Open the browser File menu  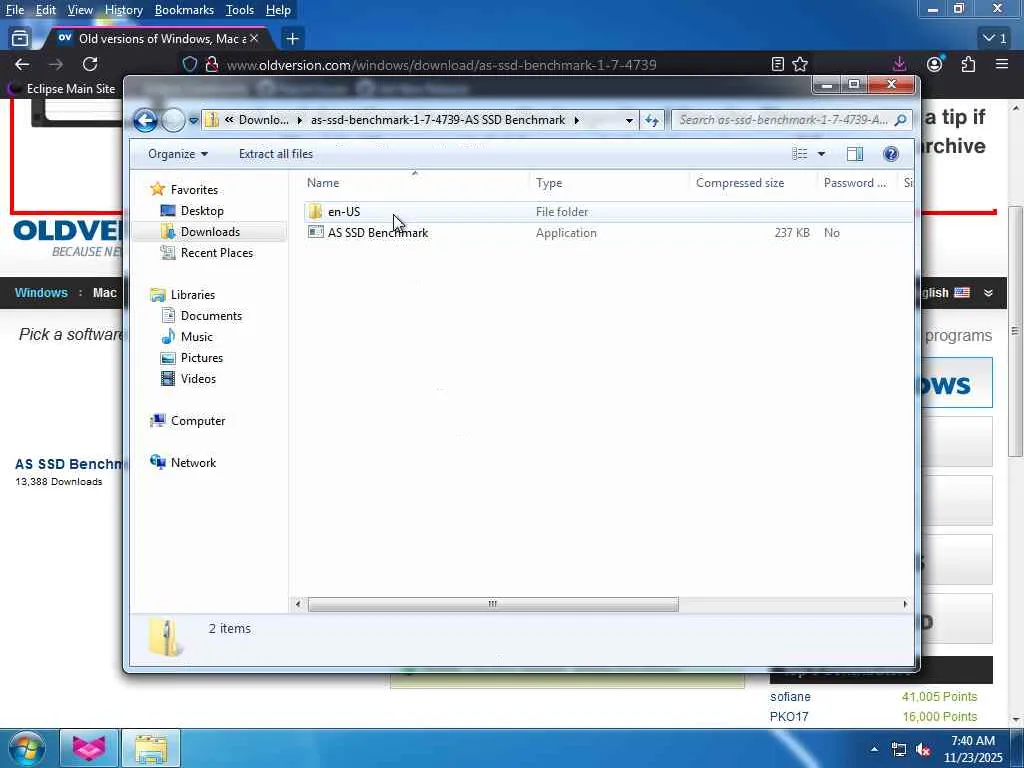tap(14, 10)
